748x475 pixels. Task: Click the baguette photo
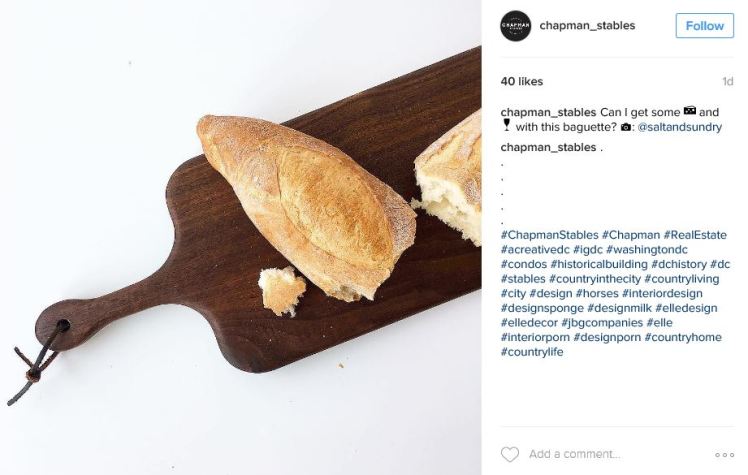click(240, 238)
